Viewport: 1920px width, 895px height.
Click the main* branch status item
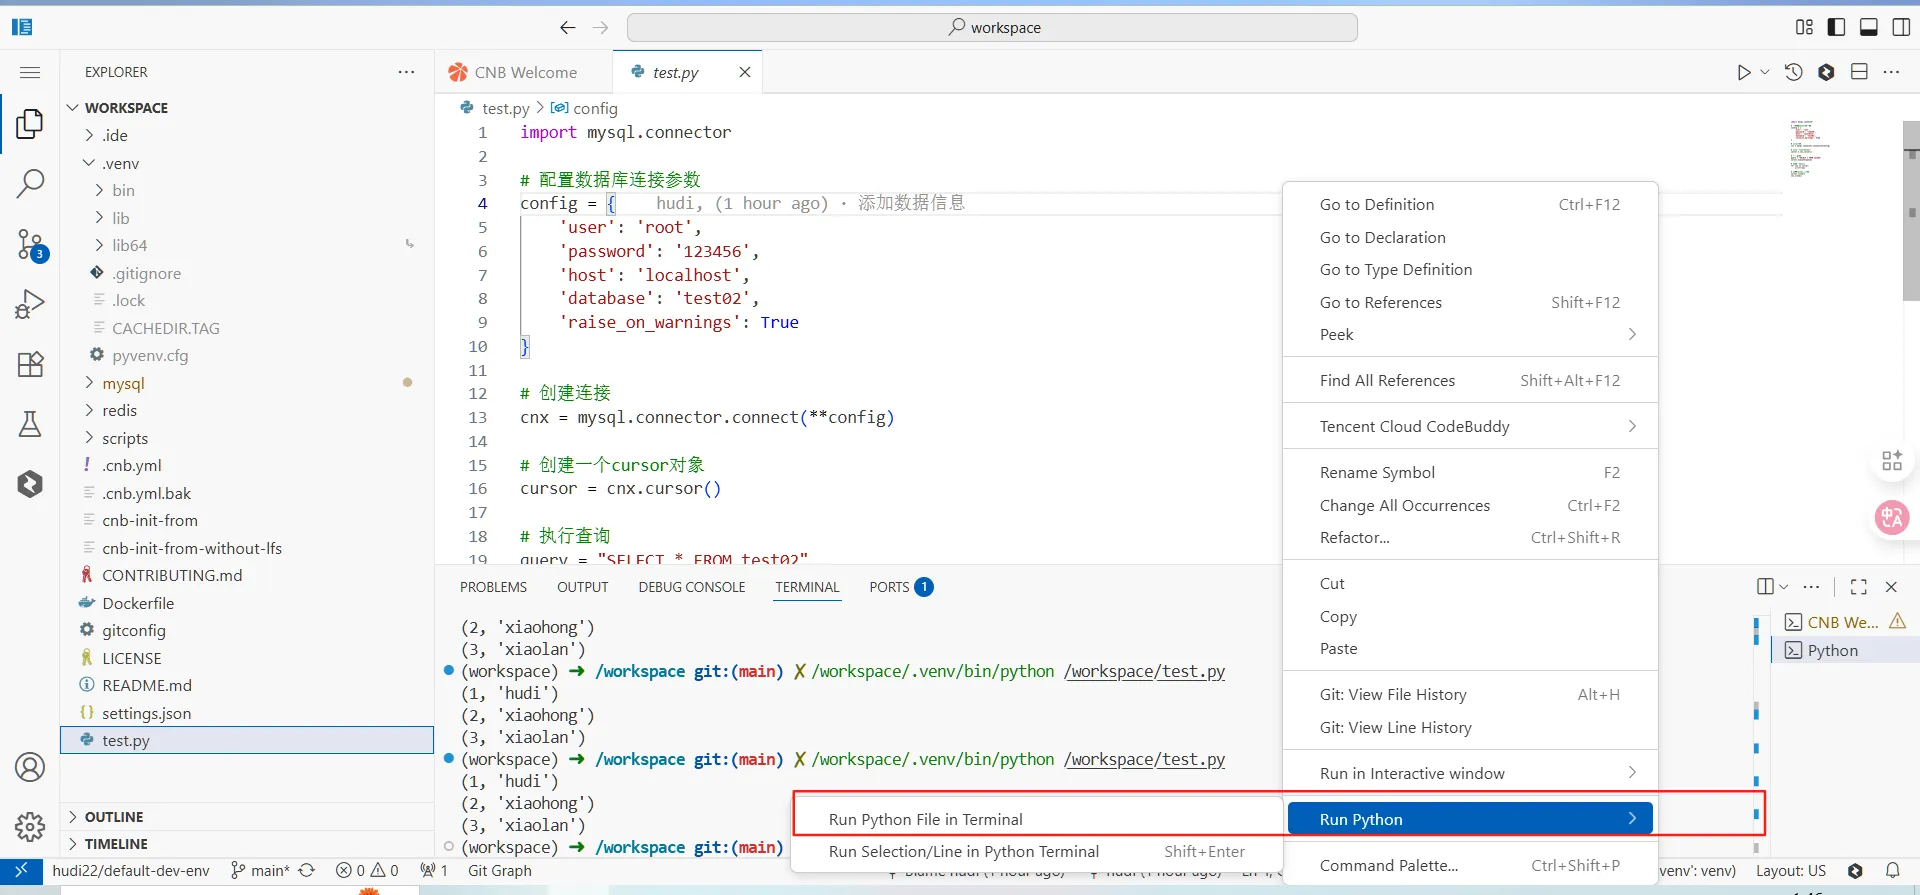click(x=260, y=871)
